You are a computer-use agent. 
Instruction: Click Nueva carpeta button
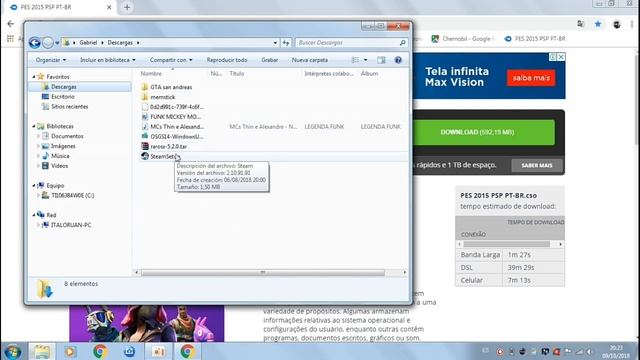point(310,60)
